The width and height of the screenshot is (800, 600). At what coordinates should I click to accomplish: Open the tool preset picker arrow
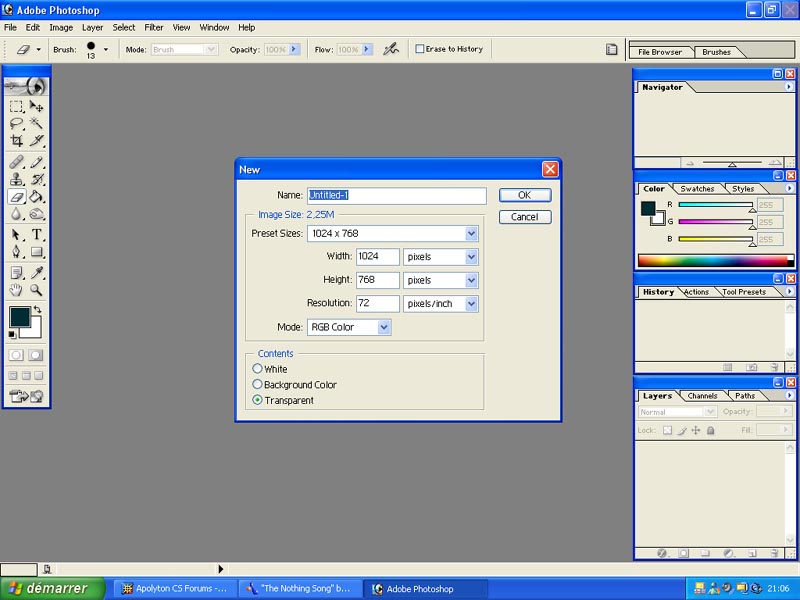pyautogui.click(x=38, y=49)
